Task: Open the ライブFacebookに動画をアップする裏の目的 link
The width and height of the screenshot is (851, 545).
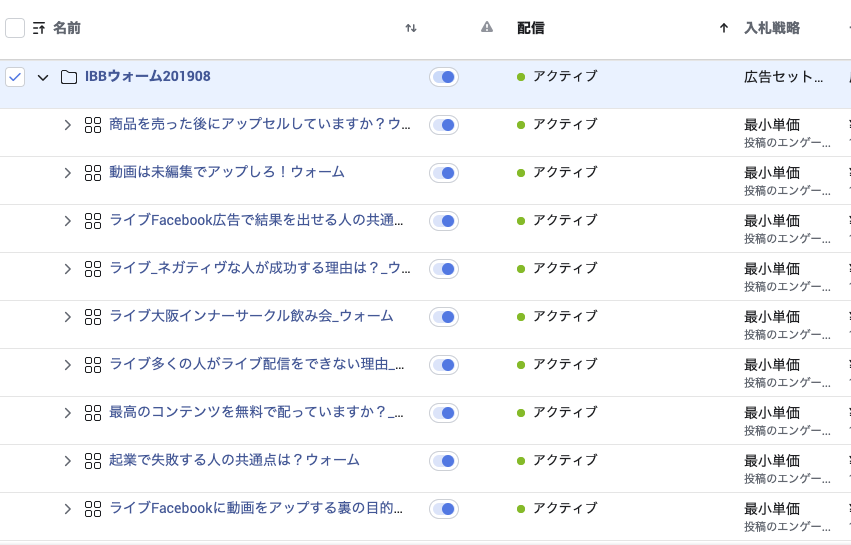Action: 256,508
